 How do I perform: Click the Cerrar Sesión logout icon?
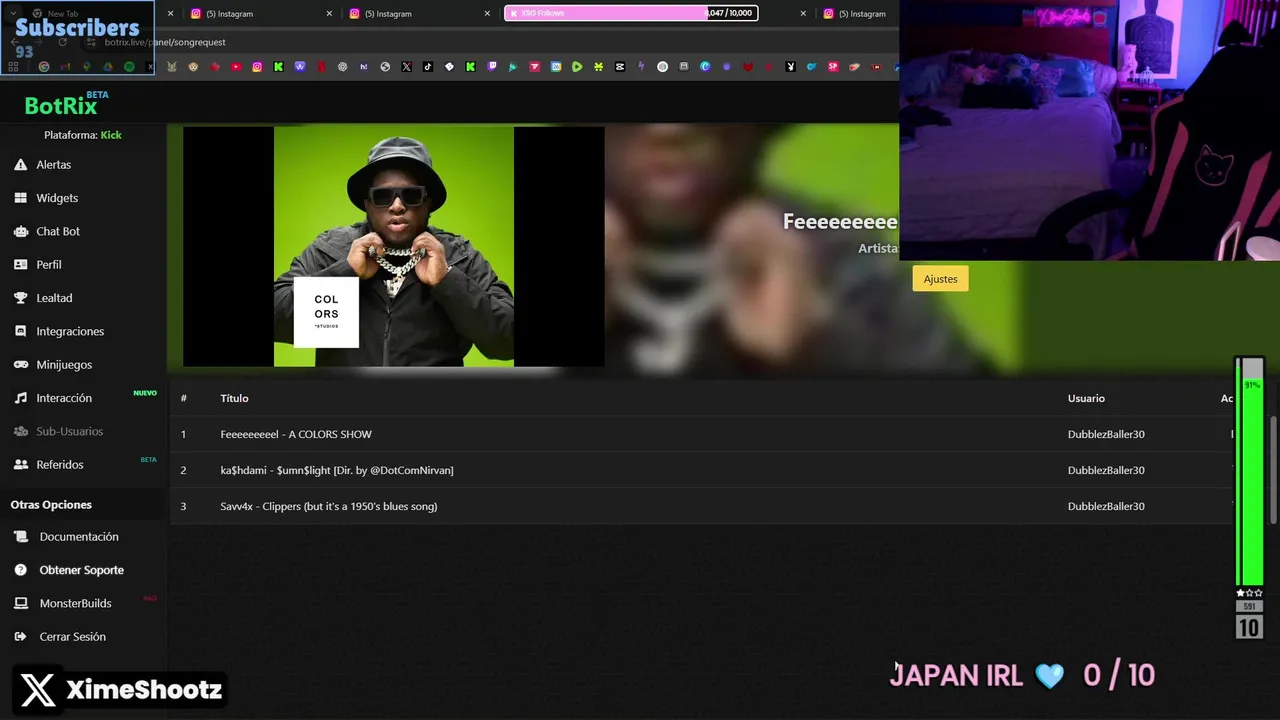click(x=20, y=637)
